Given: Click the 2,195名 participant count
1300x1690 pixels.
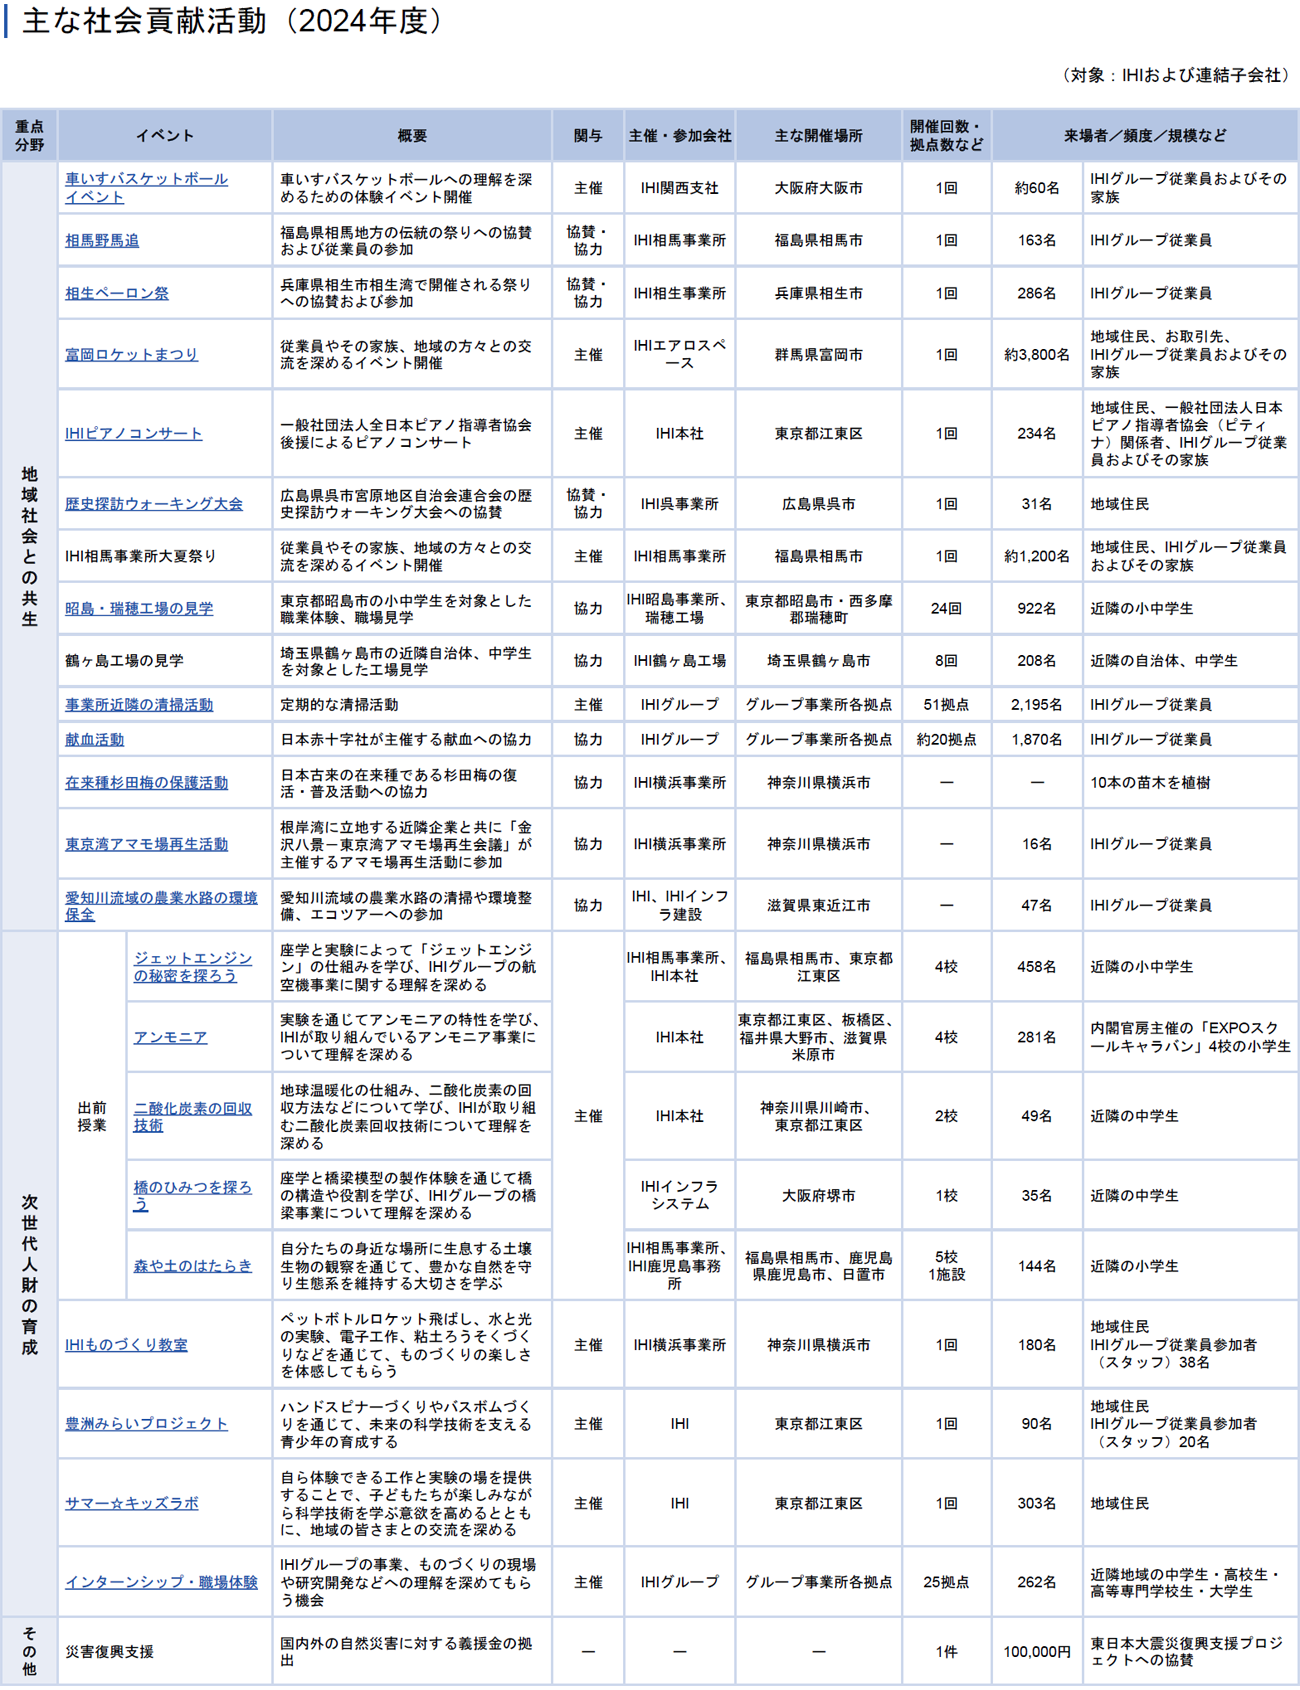Looking at the screenshot, I should click(x=1037, y=705).
